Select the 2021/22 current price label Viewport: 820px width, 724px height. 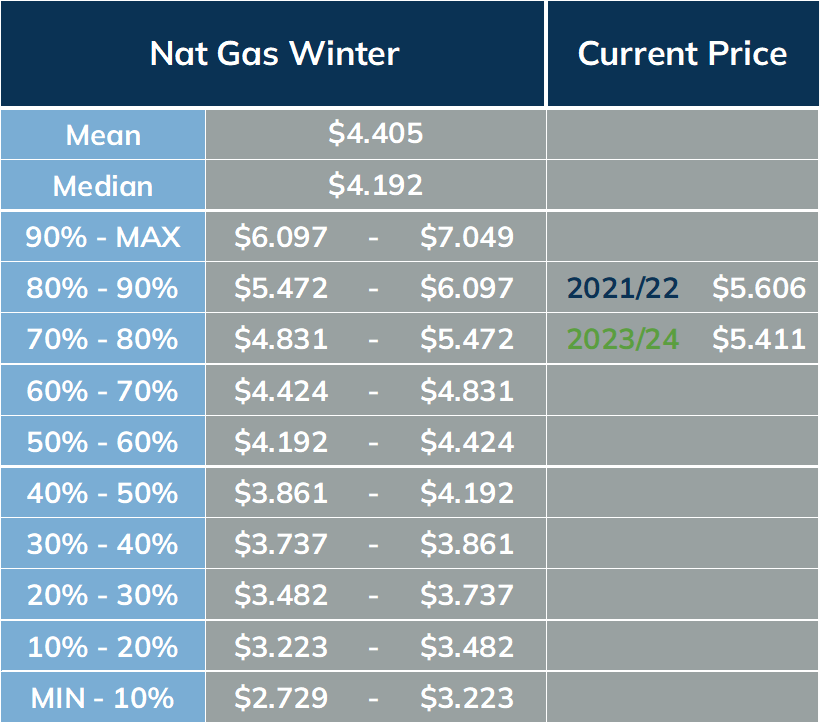623,288
